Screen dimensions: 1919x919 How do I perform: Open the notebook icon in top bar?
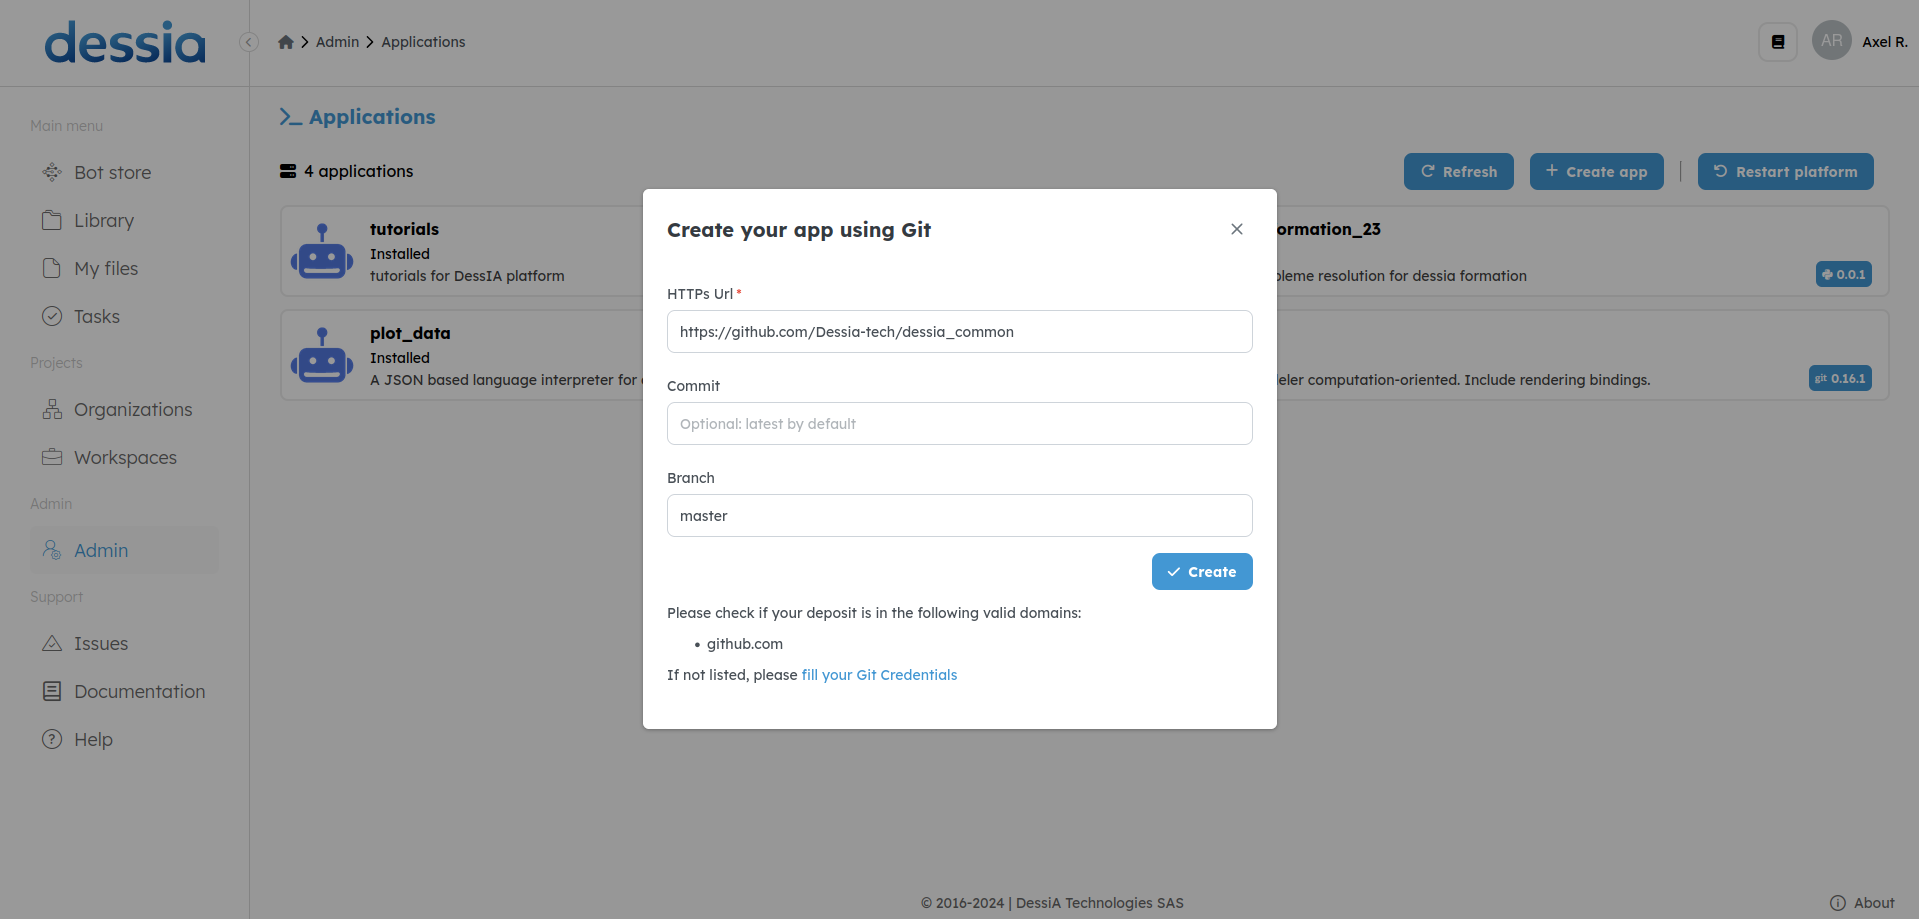tap(1778, 42)
